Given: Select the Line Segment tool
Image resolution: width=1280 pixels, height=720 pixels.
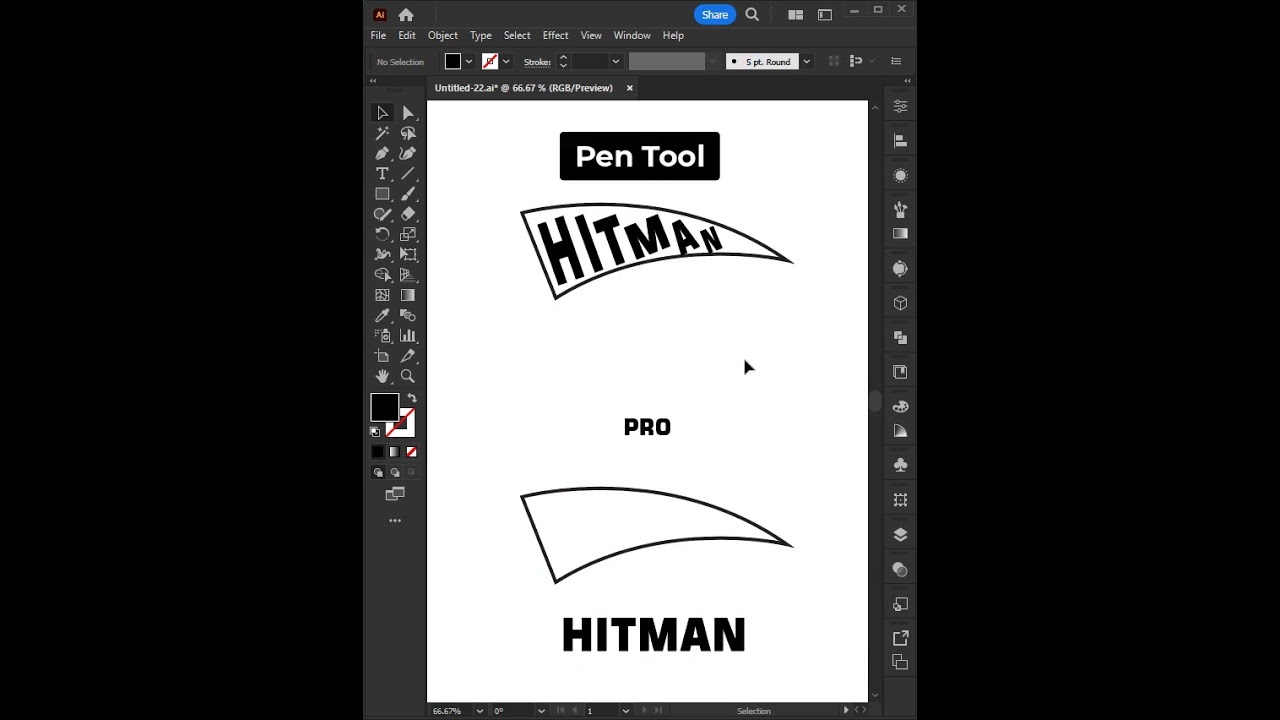Looking at the screenshot, I should pyautogui.click(x=408, y=174).
